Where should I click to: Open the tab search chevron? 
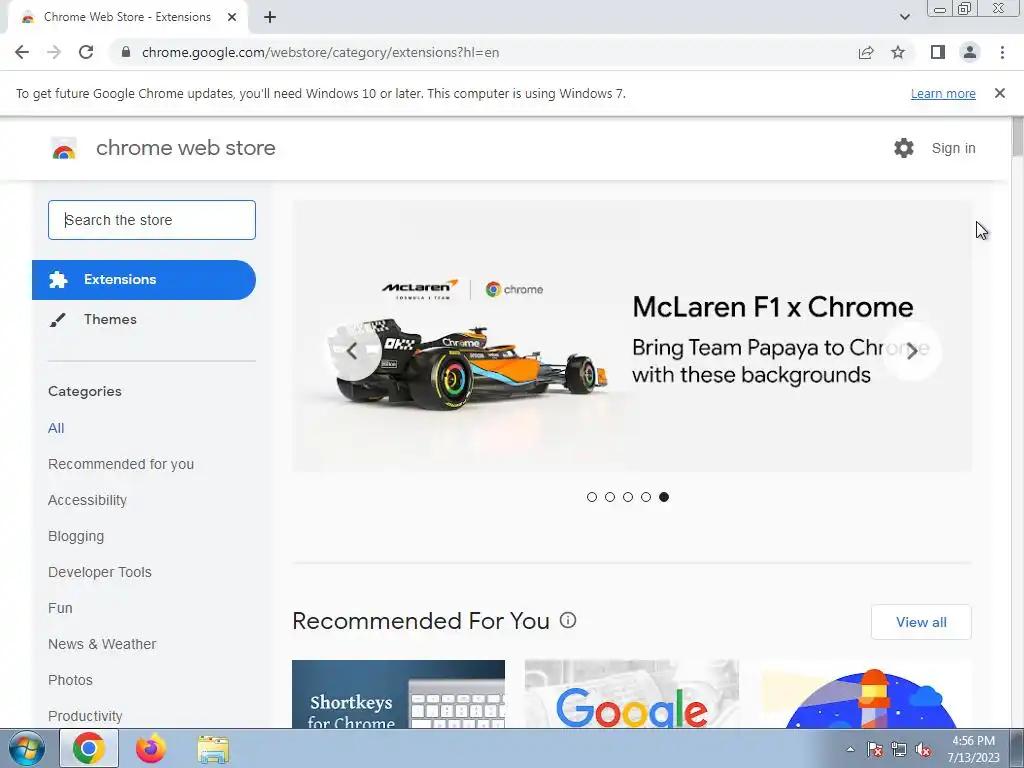[904, 17]
